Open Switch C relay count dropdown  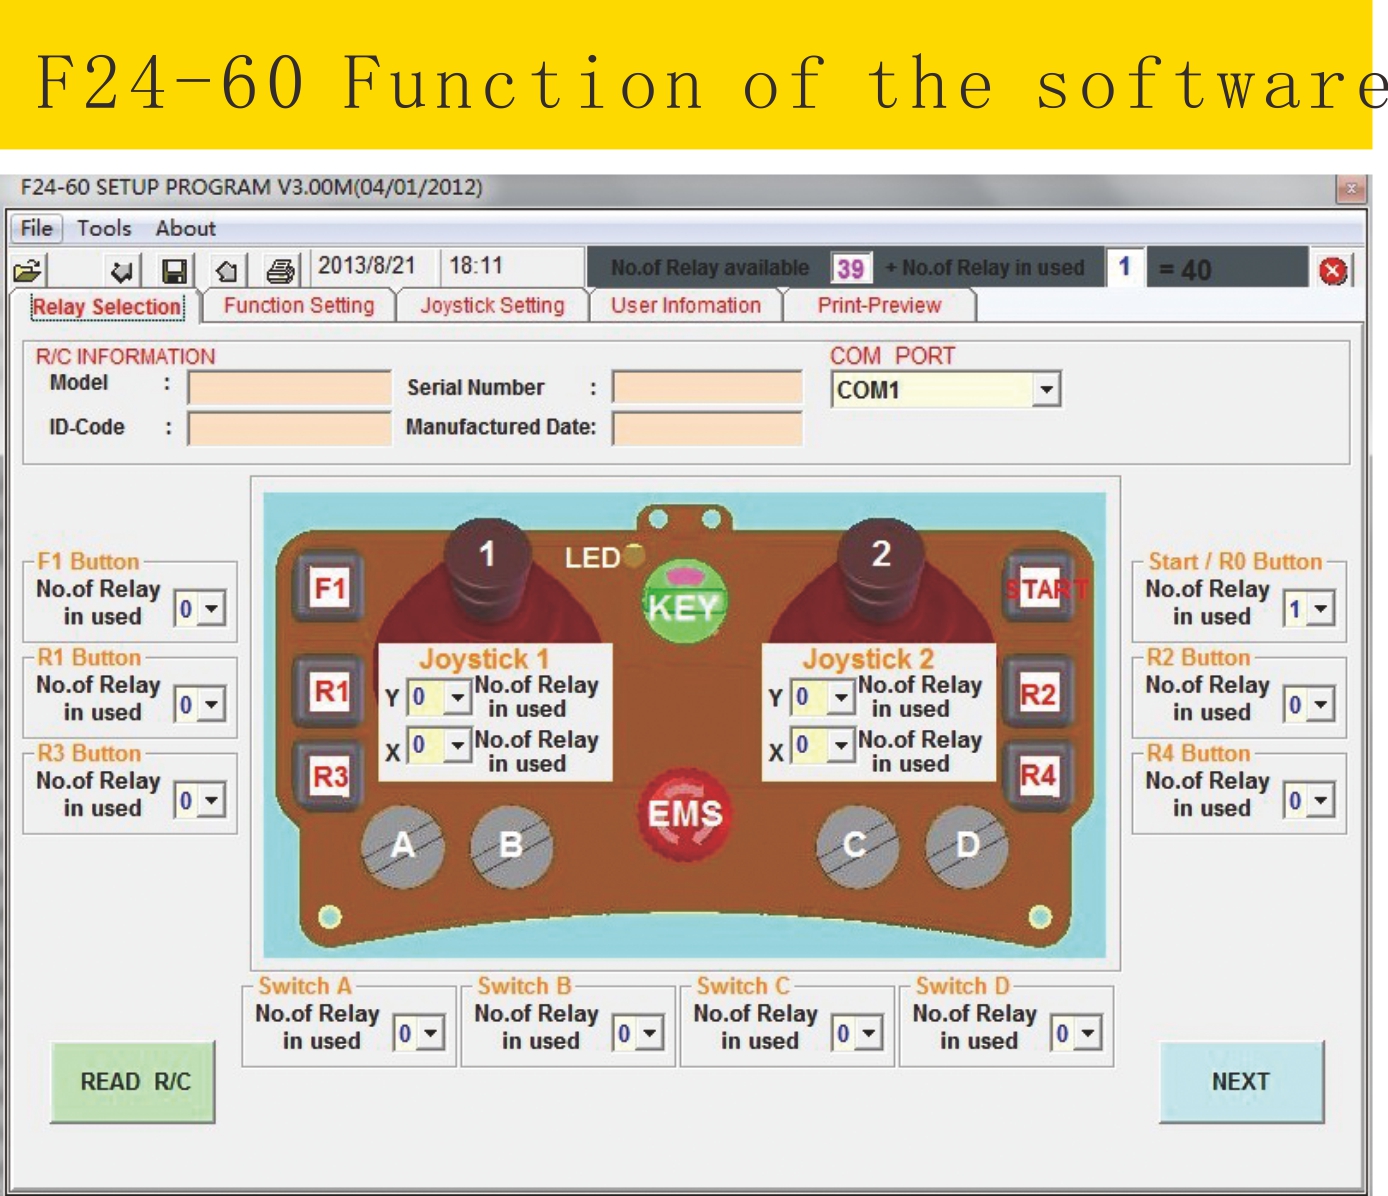869,1032
